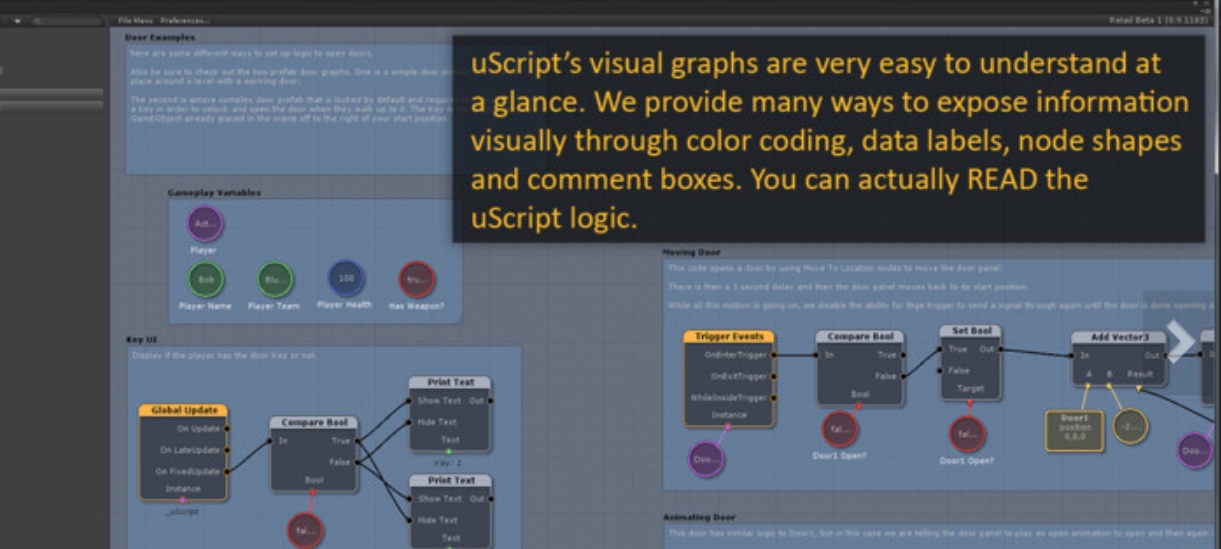Click OnExitTrigger output socket
The width and height of the screenshot is (1221, 549).
point(774,376)
